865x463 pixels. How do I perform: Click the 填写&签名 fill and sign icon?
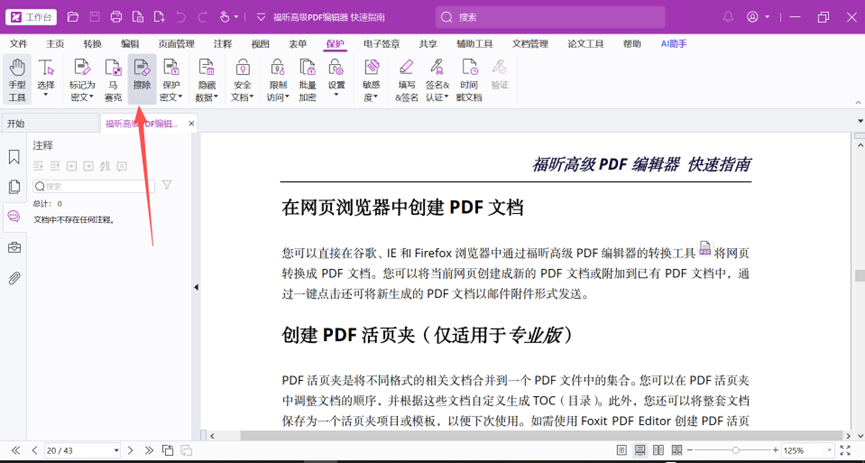point(406,78)
